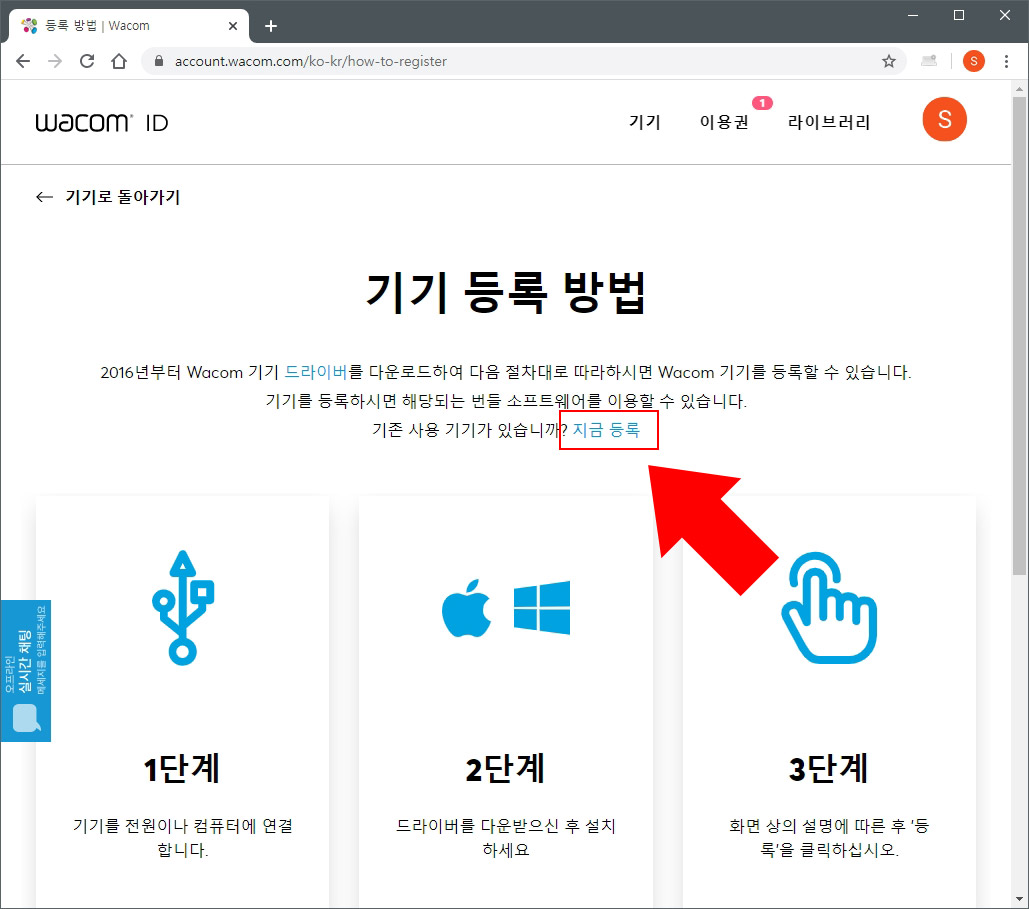Screen dimensions: 1029x909
Task: Click the browser home icon
Action: (119, 60)
